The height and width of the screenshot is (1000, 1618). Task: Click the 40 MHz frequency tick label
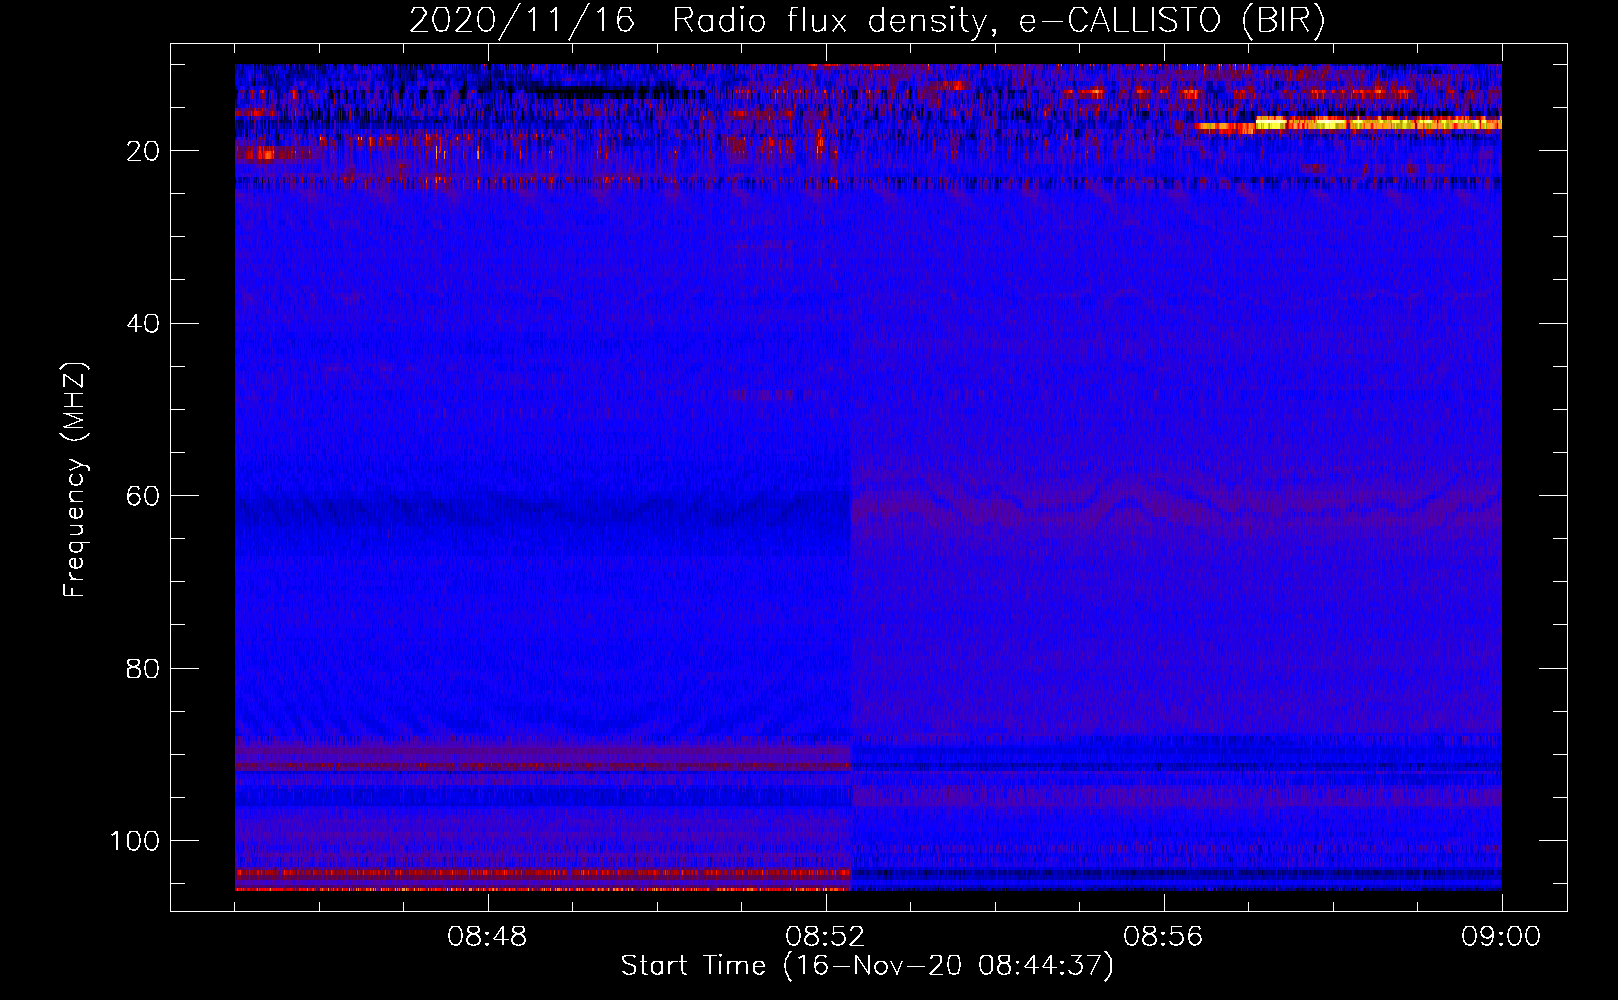click(143, 323)
